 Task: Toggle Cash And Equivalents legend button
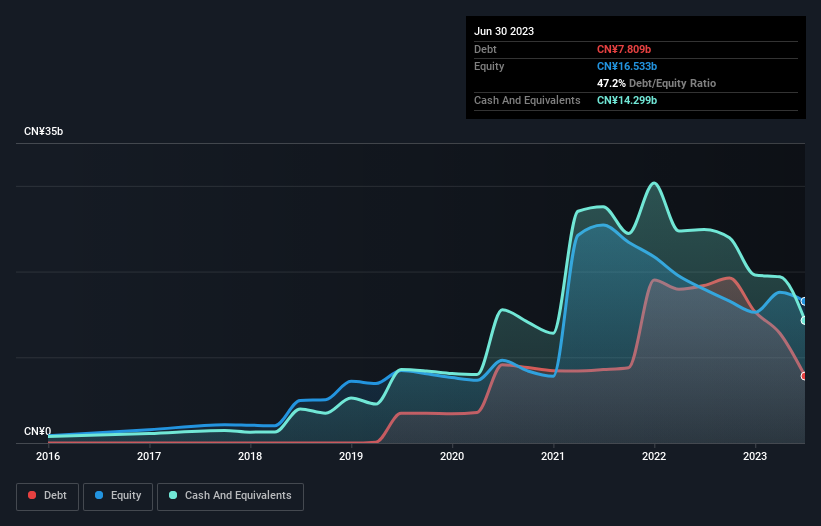click(x=230, y=496)
